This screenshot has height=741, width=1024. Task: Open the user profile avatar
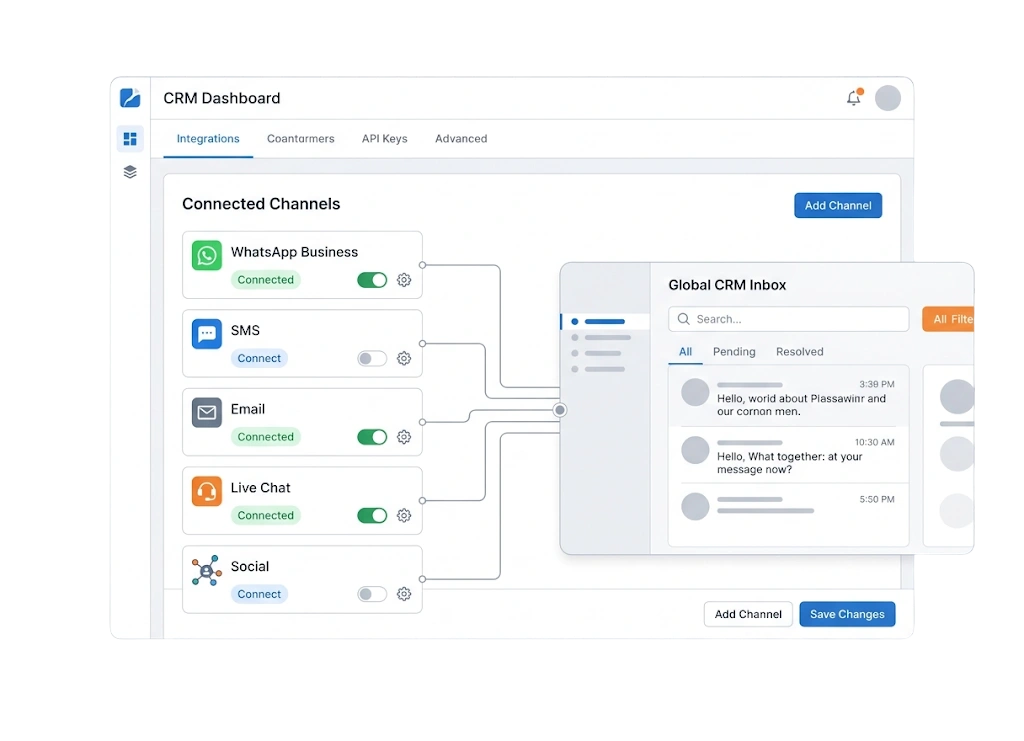tap(888, 98)
